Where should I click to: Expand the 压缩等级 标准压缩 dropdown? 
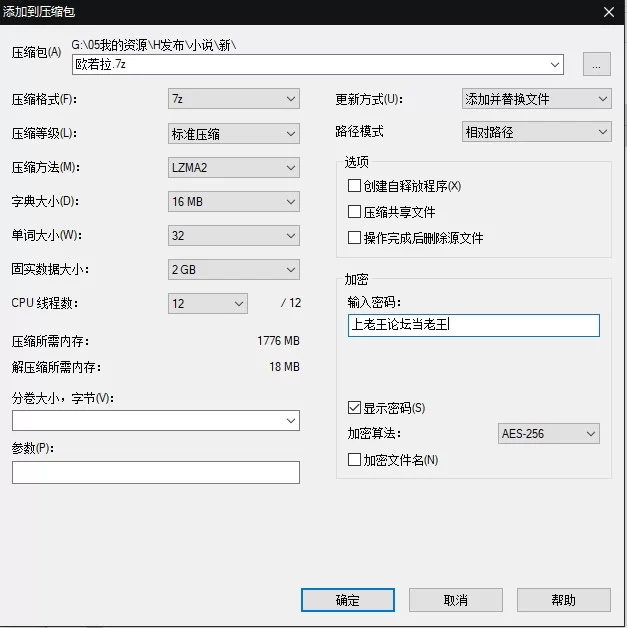tap(234, 134)
